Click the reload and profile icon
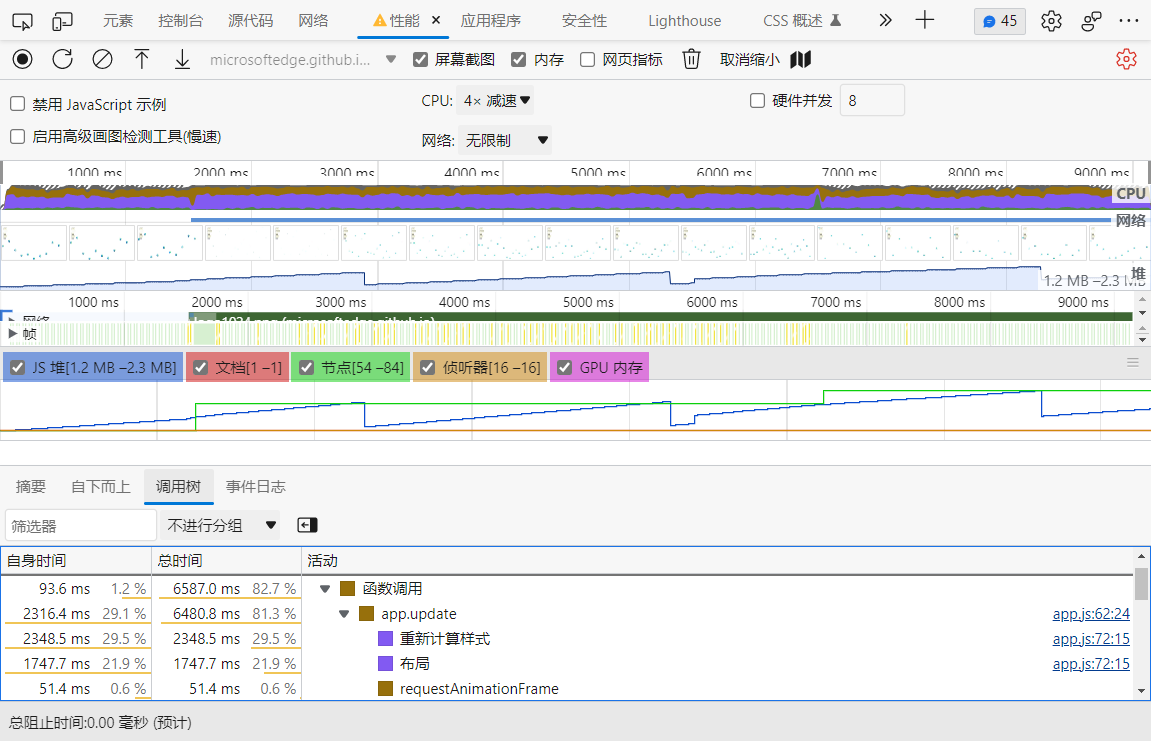The width and height of the screenshot is (1151, 741). pos(62,59)
